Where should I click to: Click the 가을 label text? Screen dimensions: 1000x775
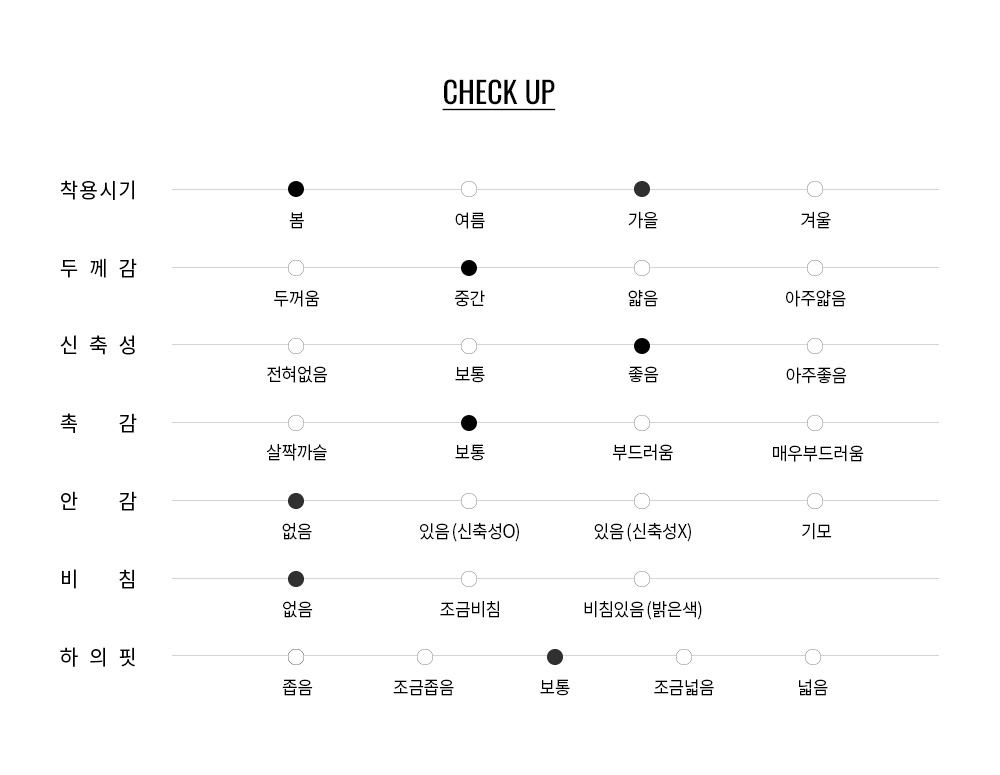642,221
